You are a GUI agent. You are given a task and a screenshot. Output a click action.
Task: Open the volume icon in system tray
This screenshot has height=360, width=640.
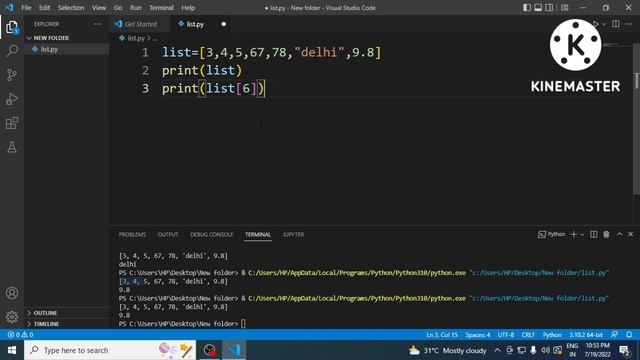pyautogui.click(x=545, y=350)
